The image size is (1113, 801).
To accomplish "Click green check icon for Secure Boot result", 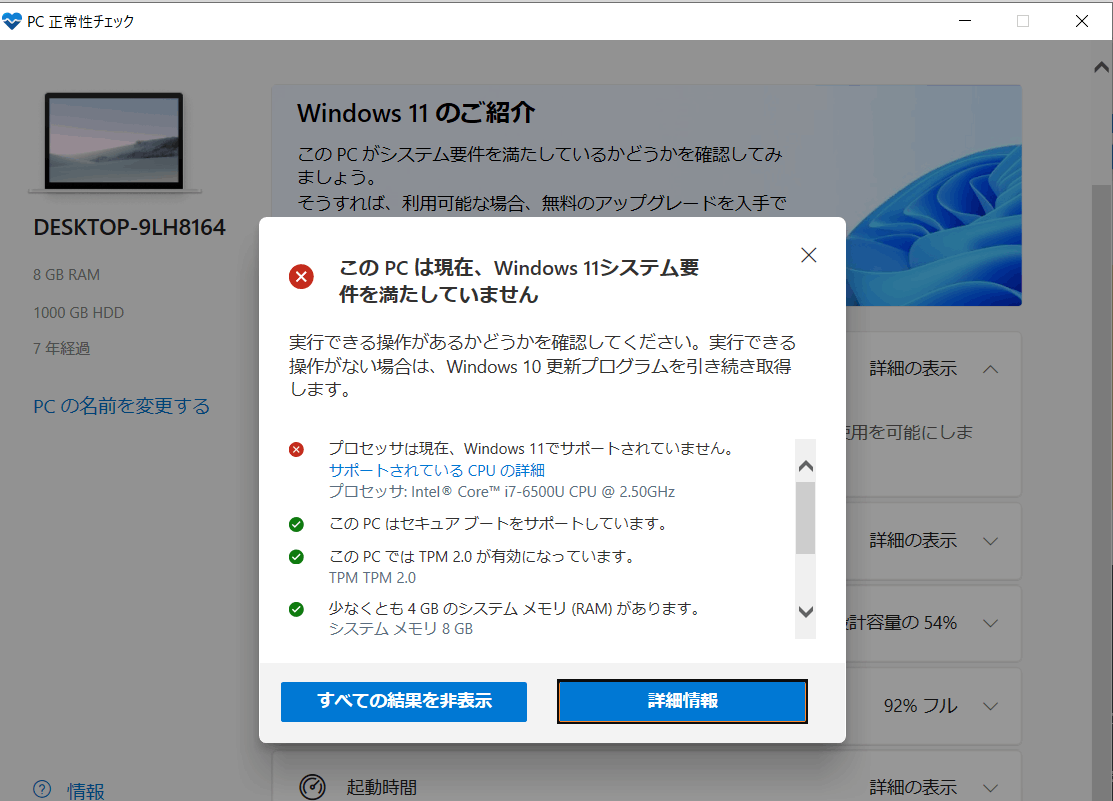I will 297,525.
